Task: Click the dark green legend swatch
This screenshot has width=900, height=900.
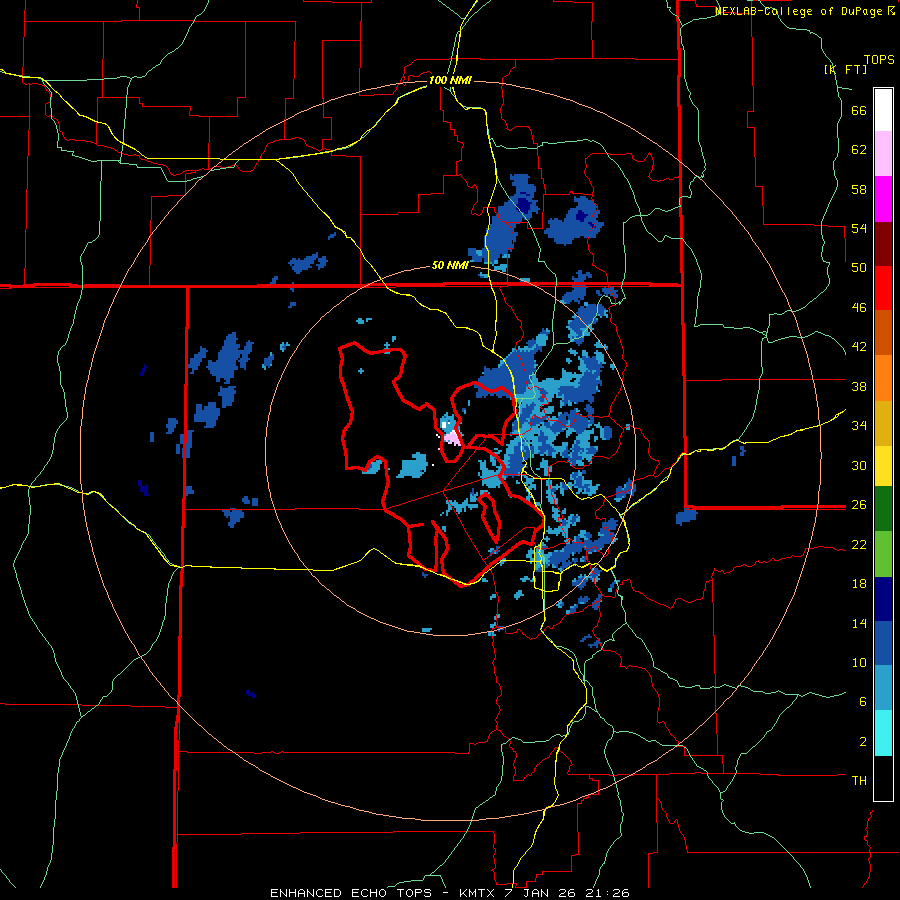Action: click(883, 509)
